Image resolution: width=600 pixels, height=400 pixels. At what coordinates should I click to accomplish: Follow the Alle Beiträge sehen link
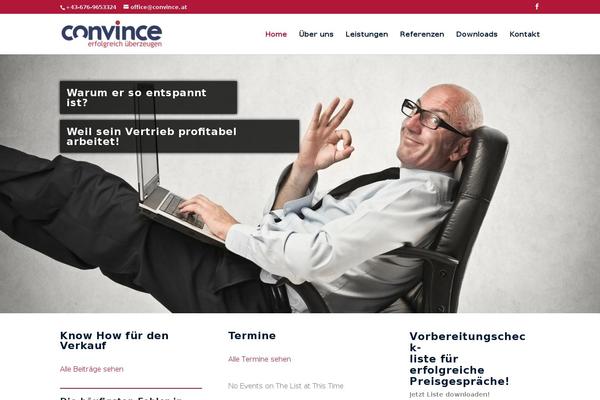[91, 369]
